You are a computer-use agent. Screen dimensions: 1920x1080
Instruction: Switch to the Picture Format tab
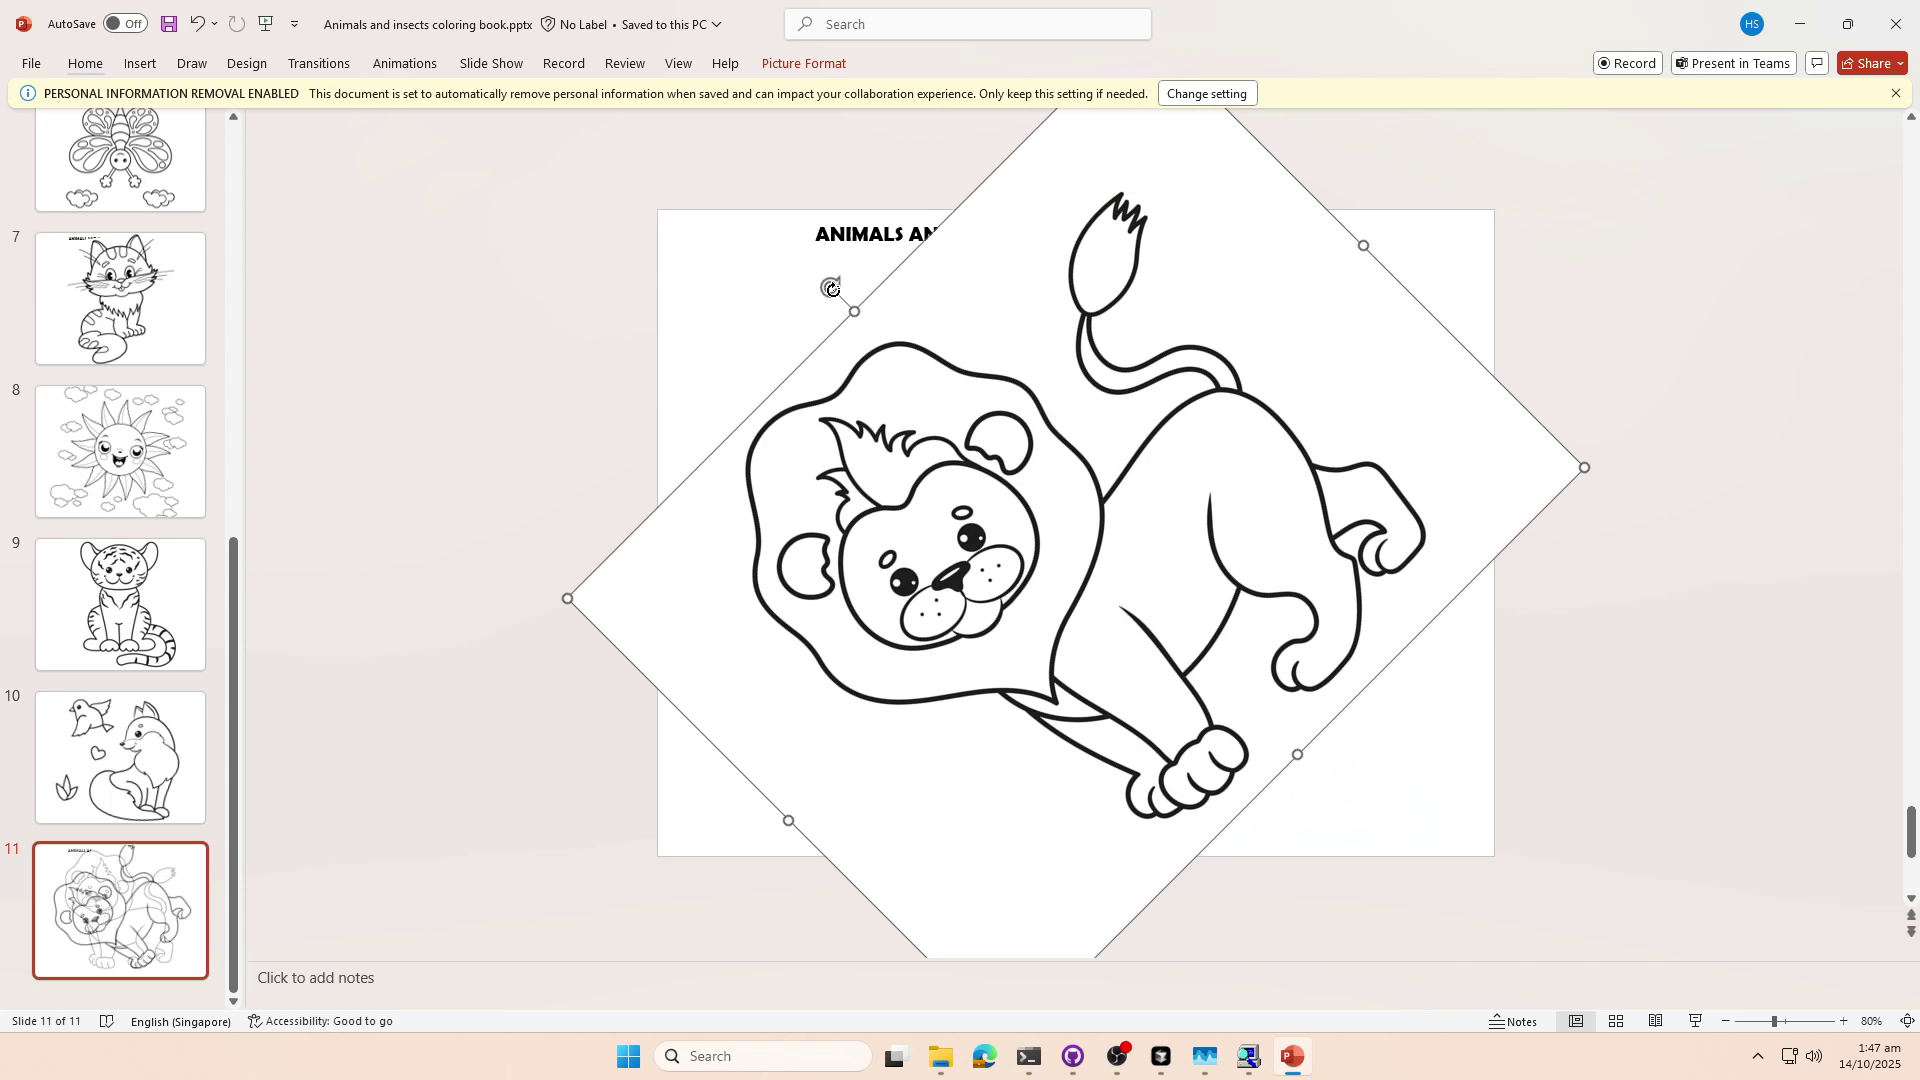[x=803, y=63]
